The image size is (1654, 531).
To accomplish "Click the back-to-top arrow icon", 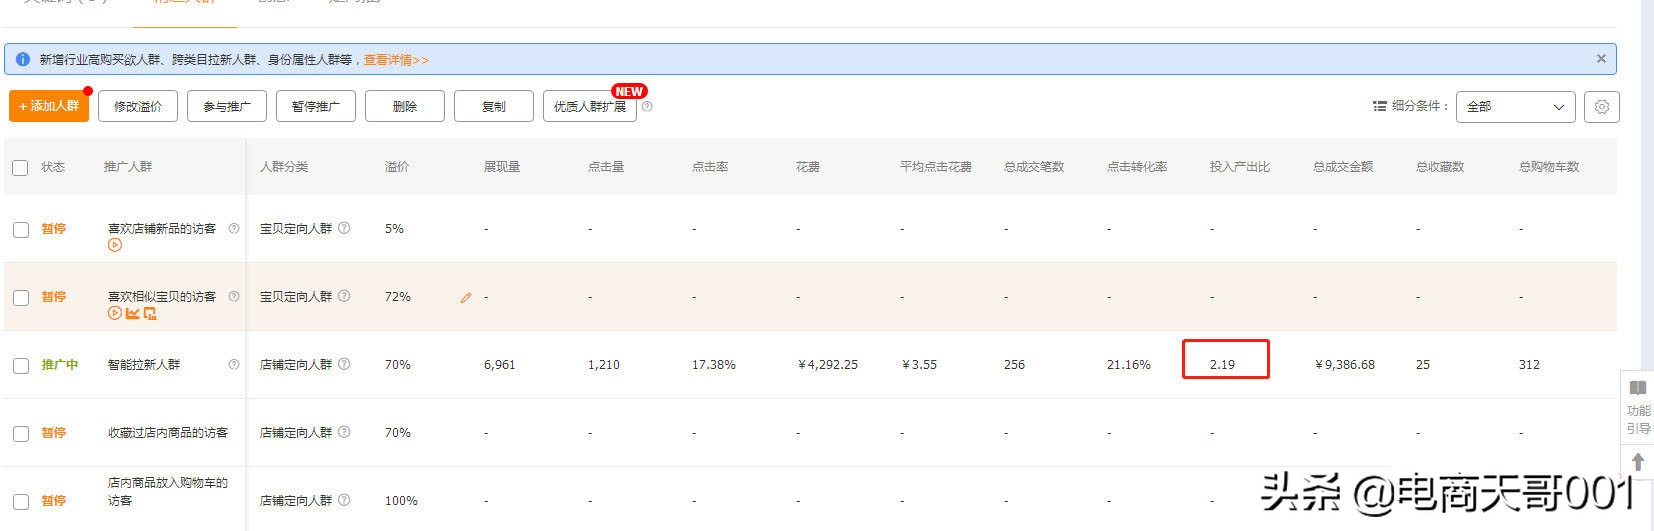I will (1638, 462).
